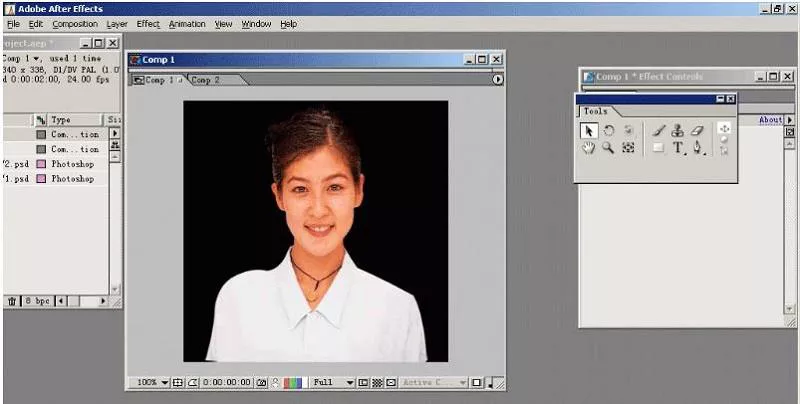Toggle title/action safe guides

(x=177, y=382)
